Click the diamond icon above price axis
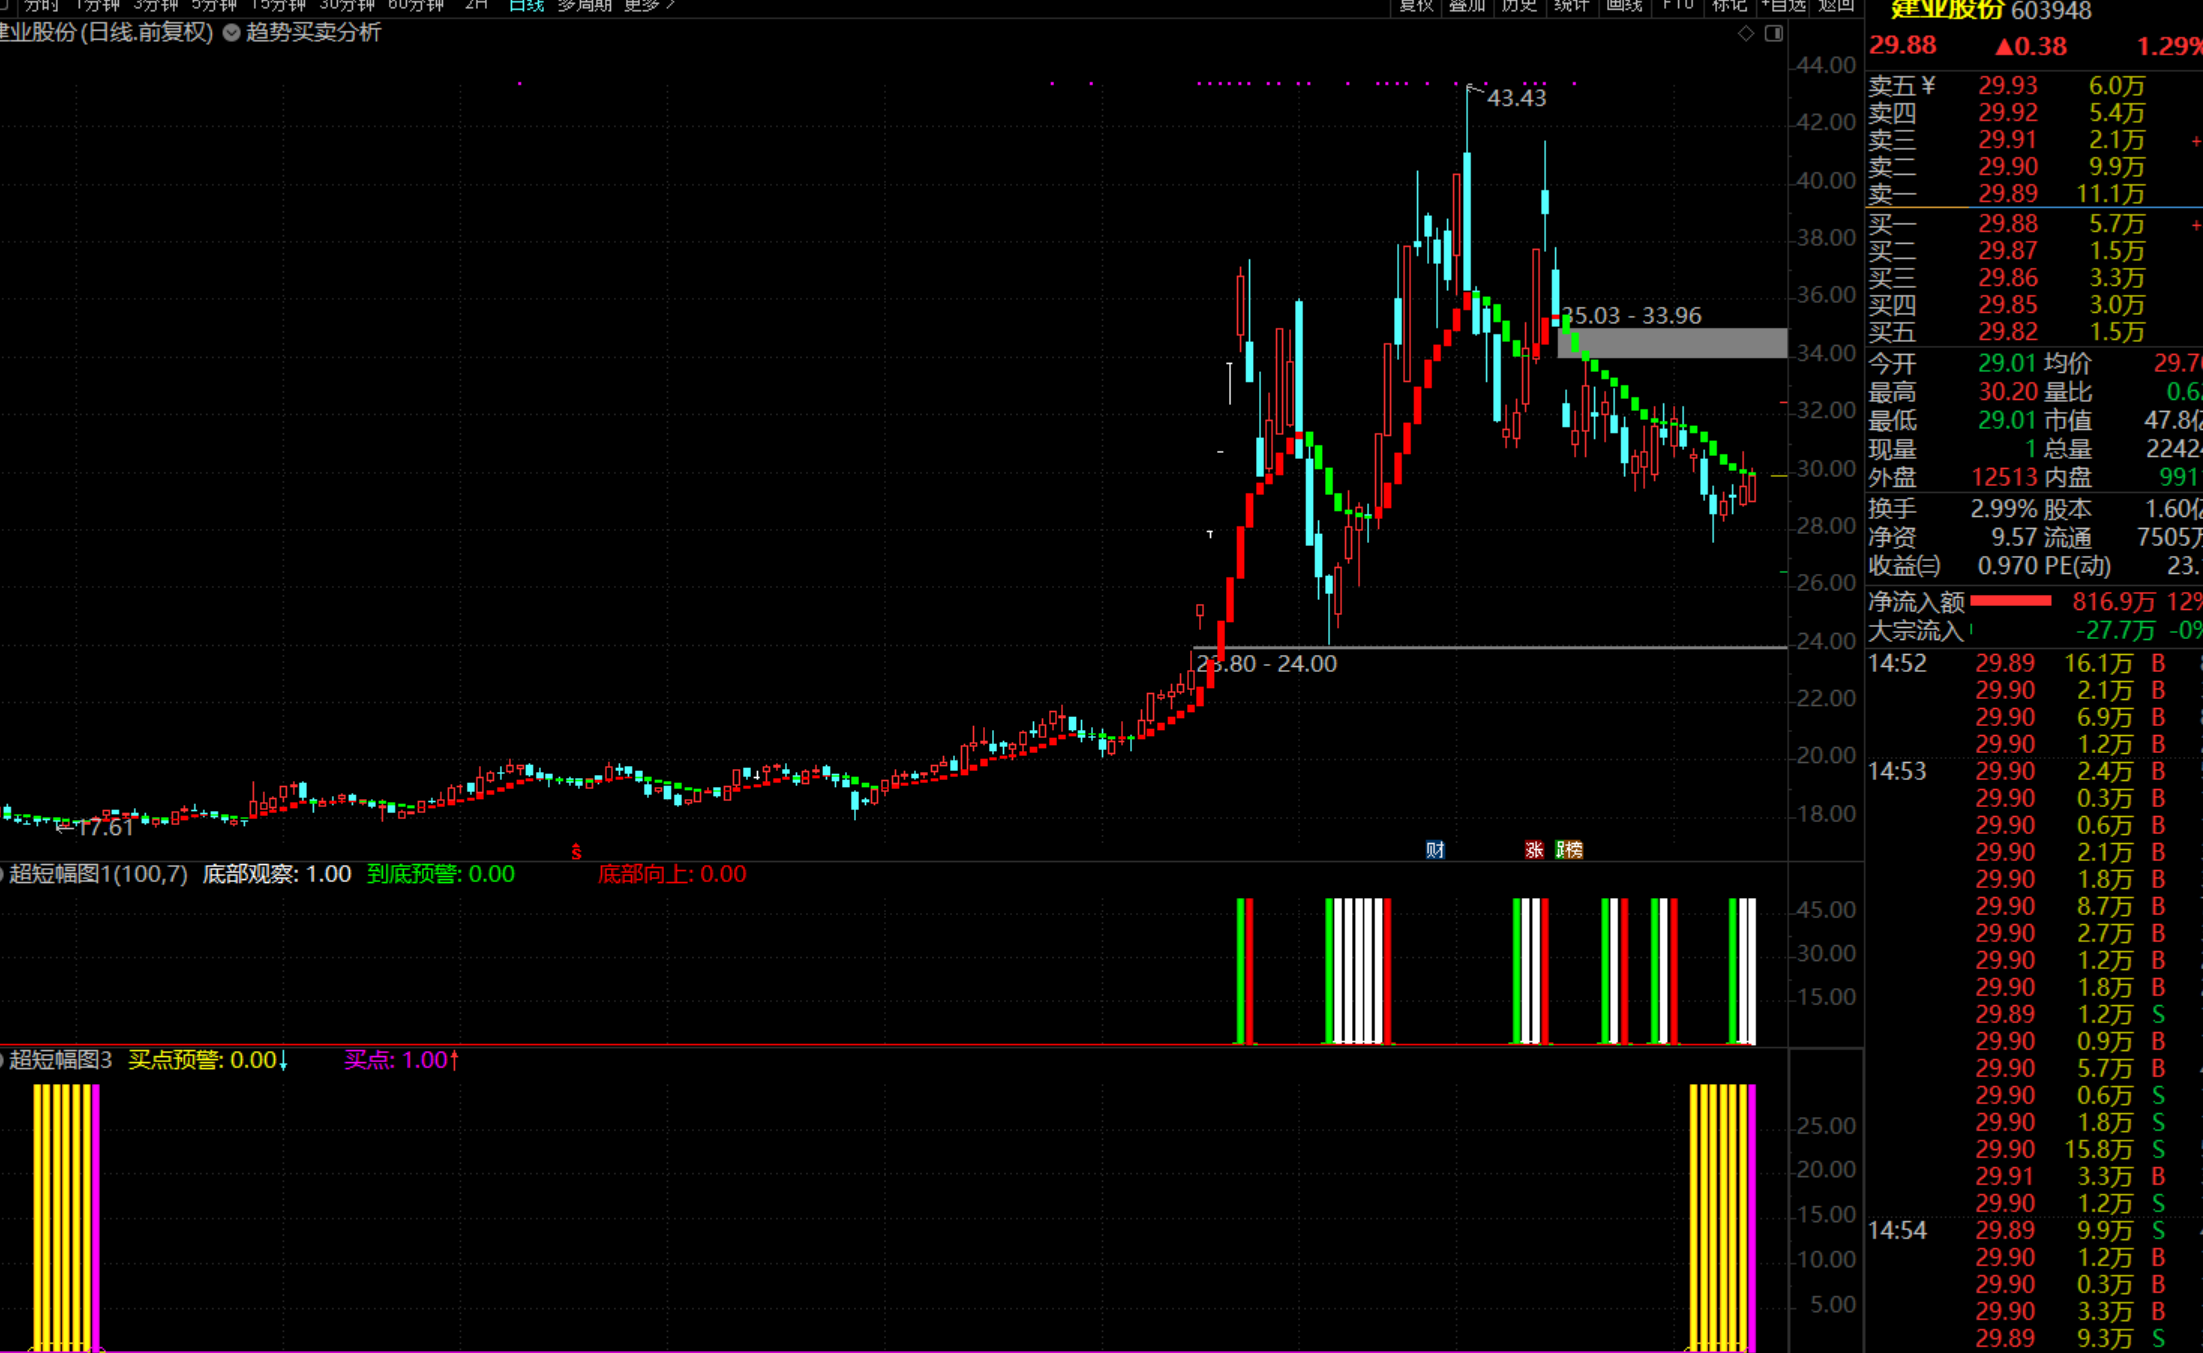Viewport: 2203px width, 1353px height. click(1746, 33)
